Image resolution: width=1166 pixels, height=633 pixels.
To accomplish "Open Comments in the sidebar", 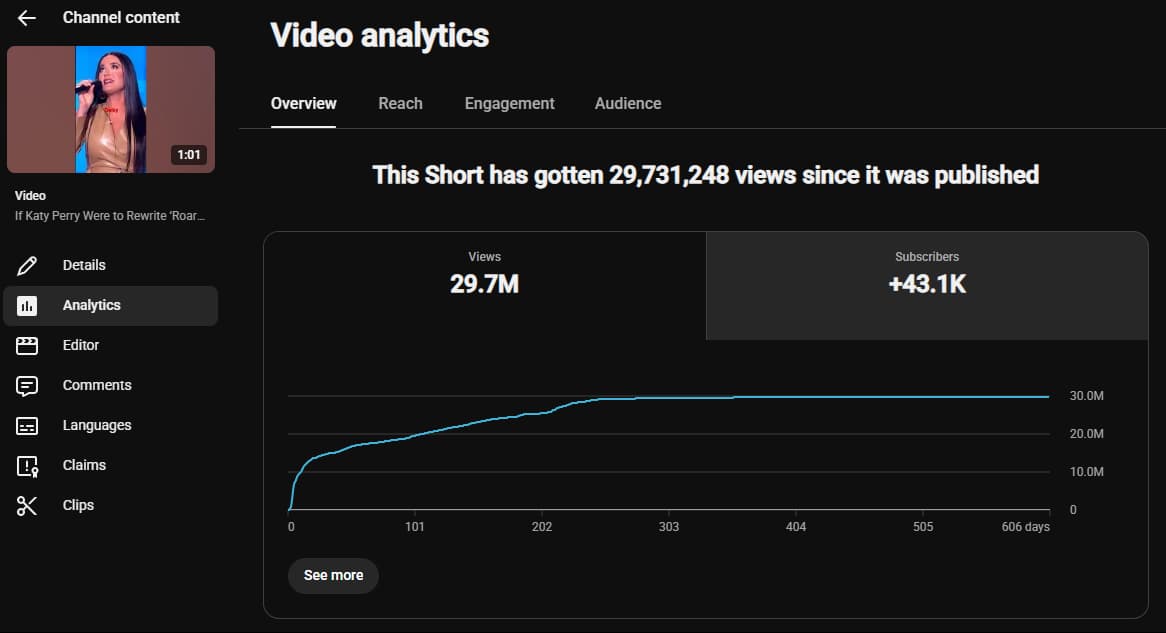I will coord(111,386).
